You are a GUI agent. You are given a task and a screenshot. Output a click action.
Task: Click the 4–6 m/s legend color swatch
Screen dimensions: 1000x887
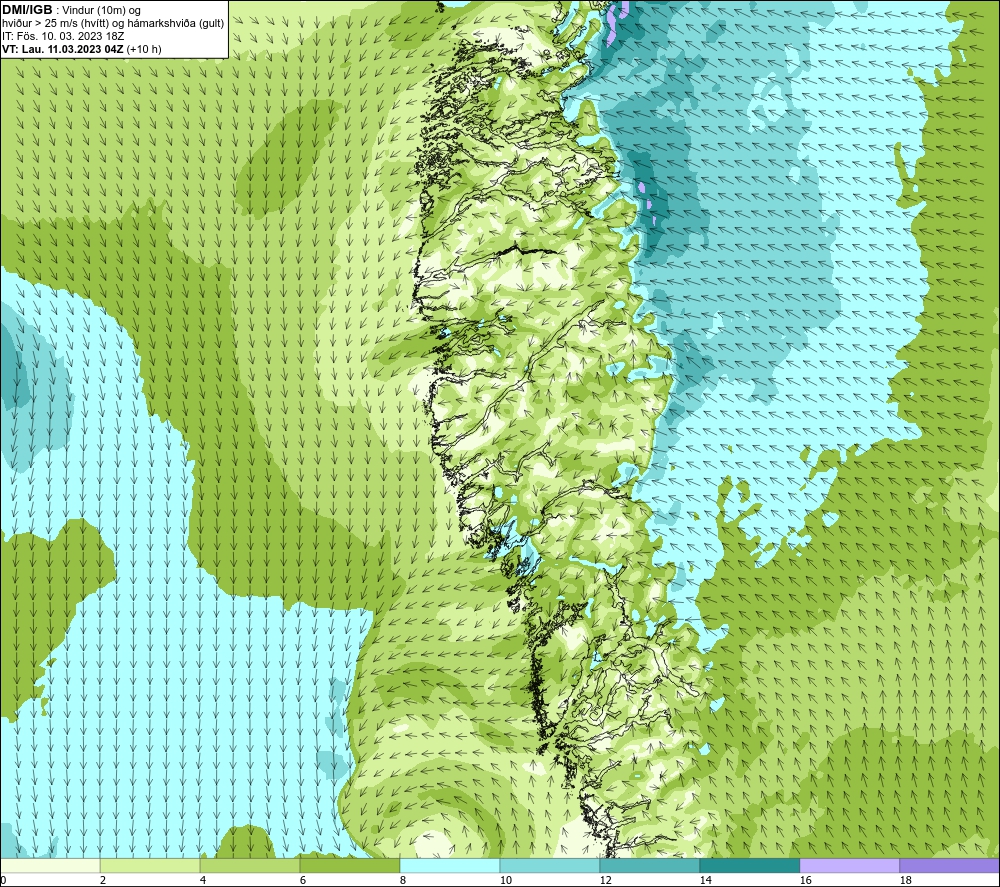tap(250, 865)
